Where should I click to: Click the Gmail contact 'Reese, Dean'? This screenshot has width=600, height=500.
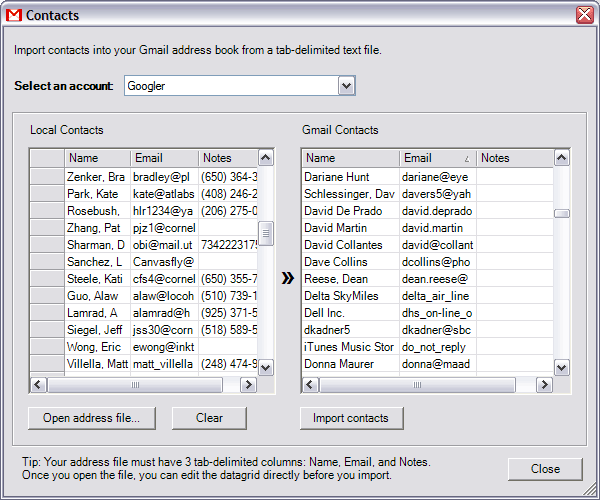click(351, 279)
